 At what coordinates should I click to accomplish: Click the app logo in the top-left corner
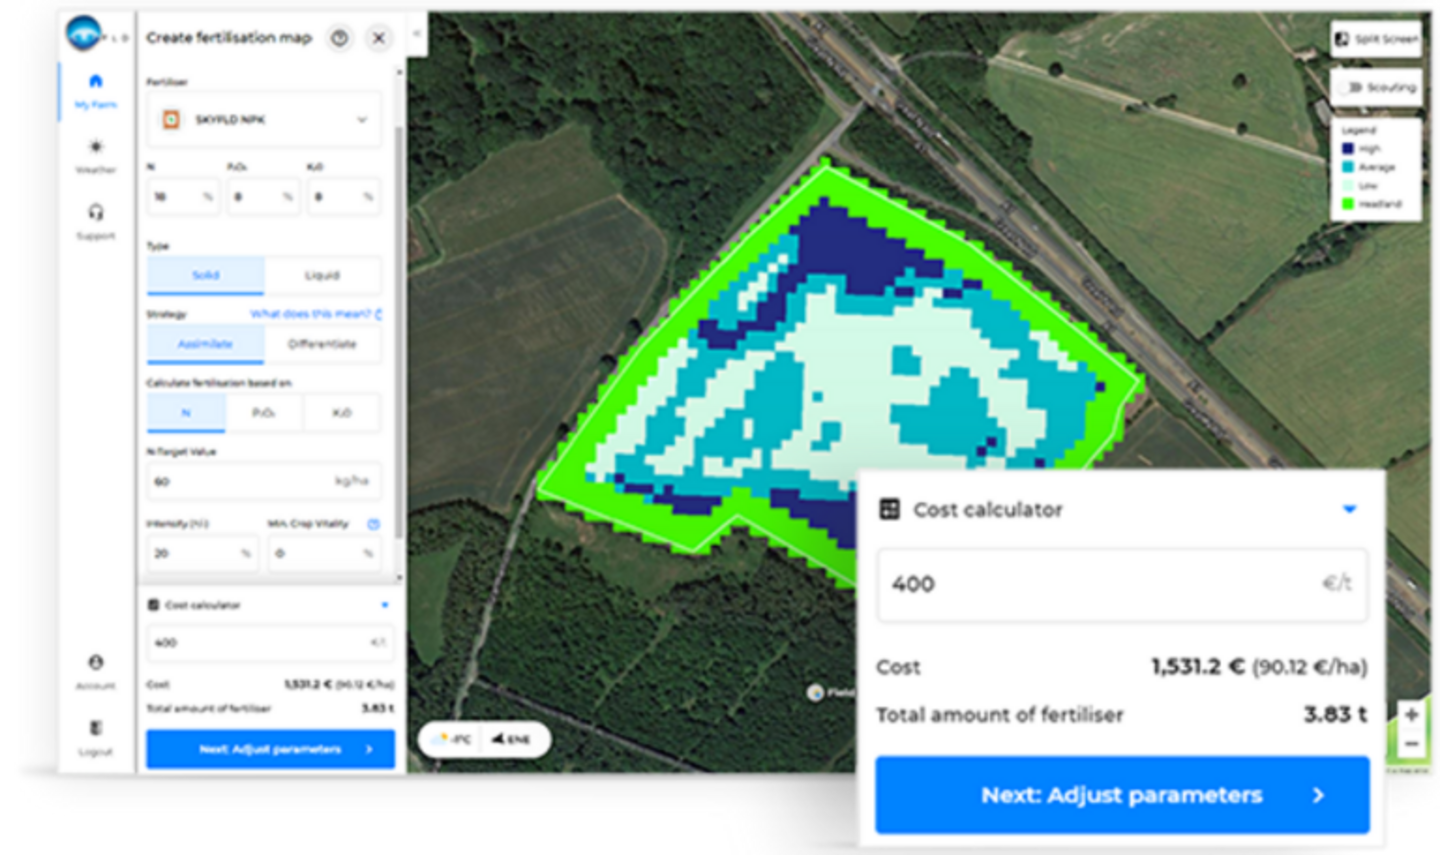coord(85,33)
